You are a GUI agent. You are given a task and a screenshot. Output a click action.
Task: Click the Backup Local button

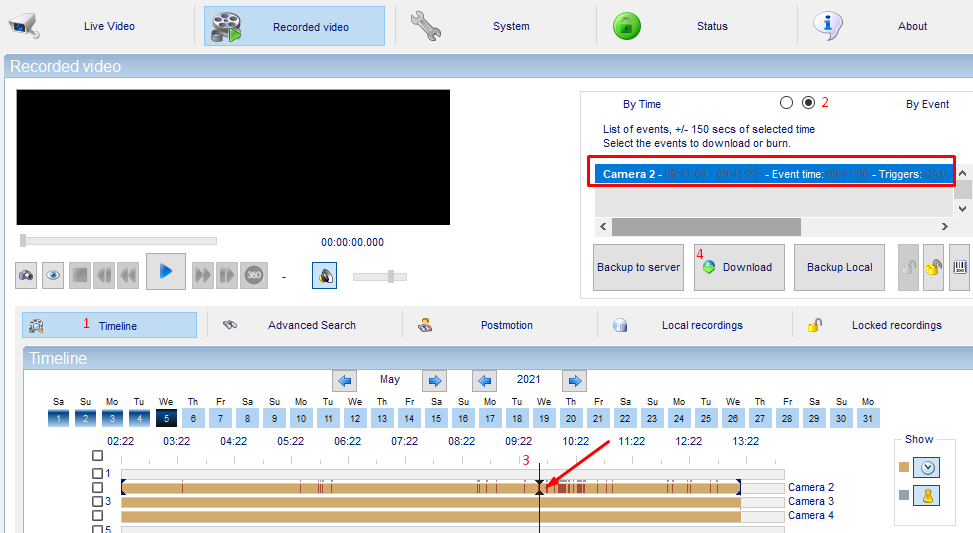pos(840,267)
